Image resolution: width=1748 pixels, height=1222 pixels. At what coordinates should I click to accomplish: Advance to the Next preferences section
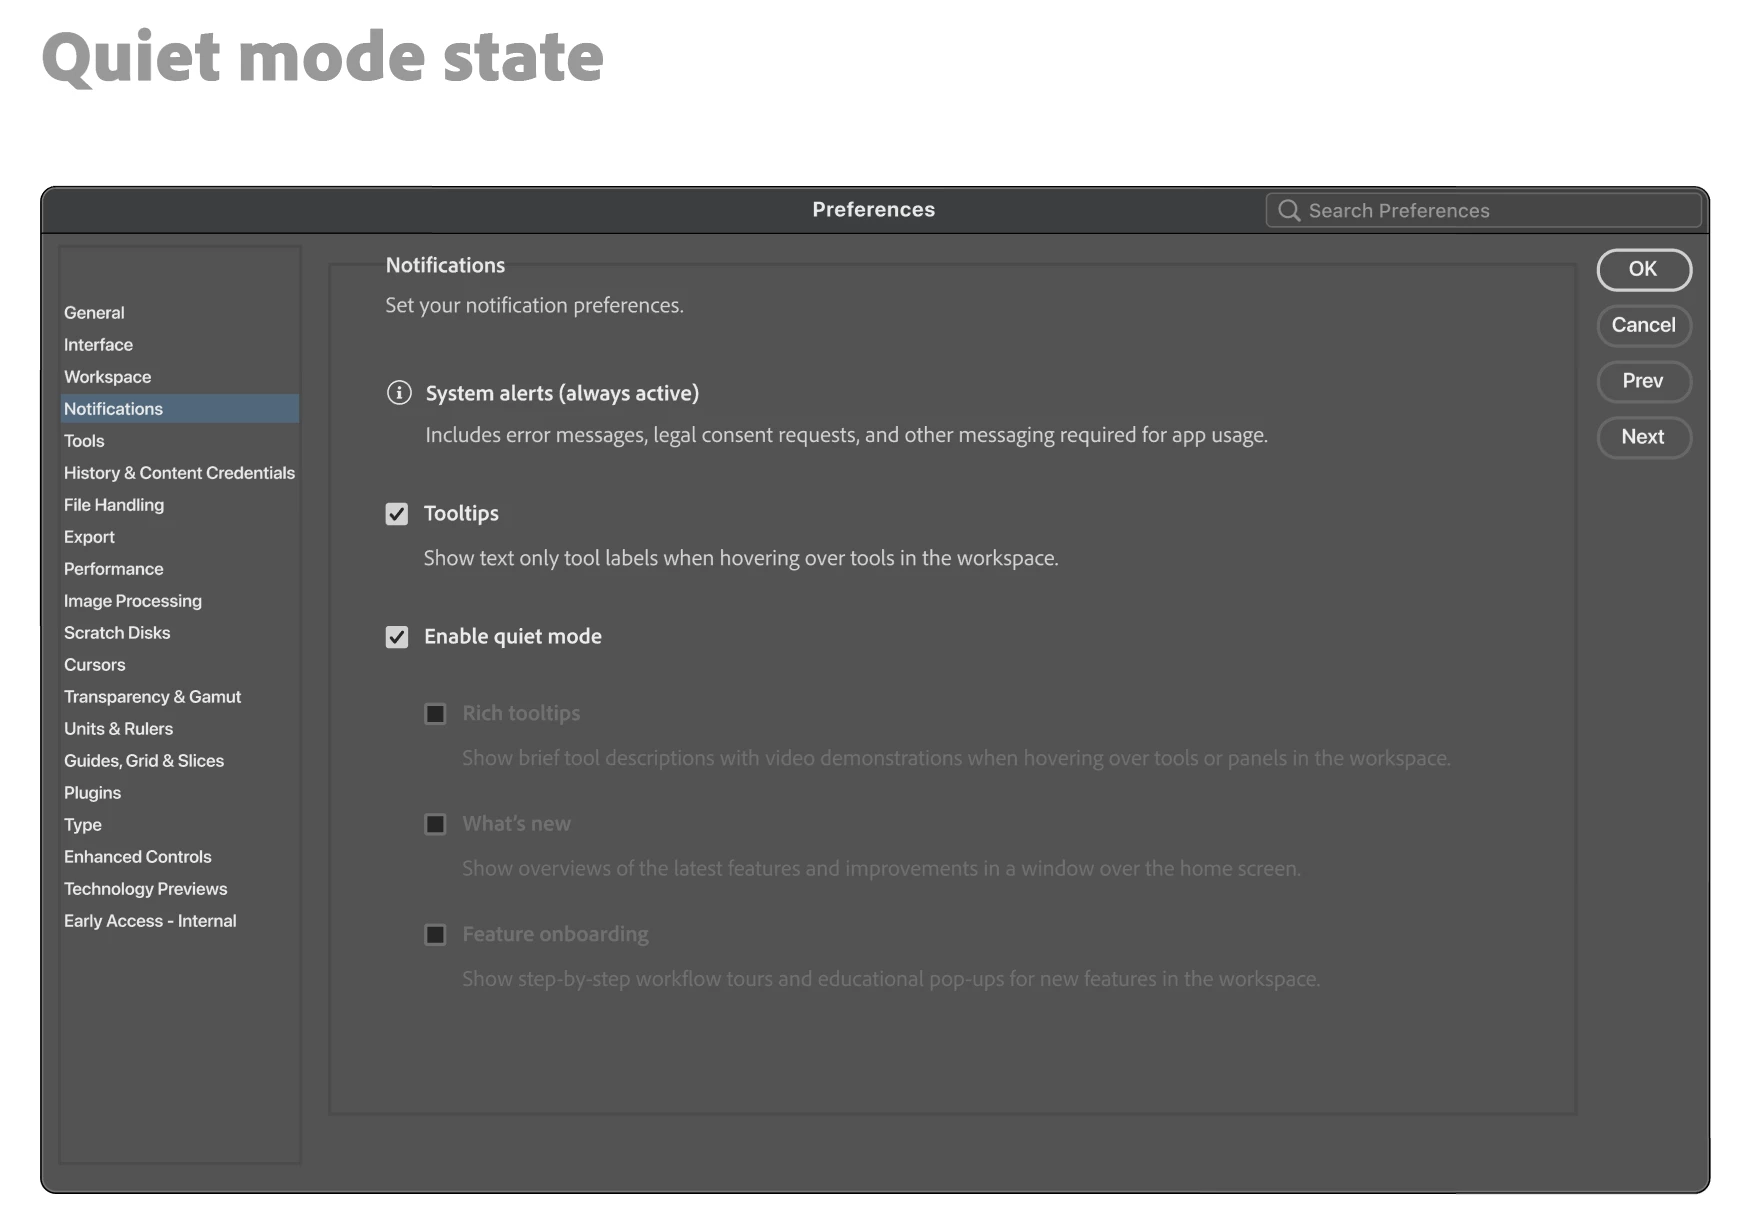pyautogui.click(x=1644, y=438)
